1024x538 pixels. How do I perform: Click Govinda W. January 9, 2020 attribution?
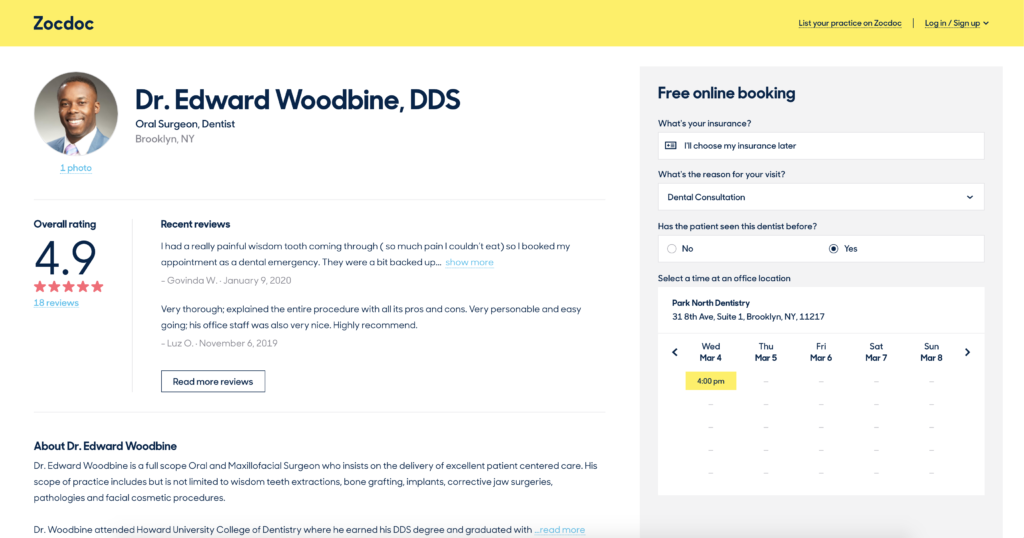coord(226,281)
